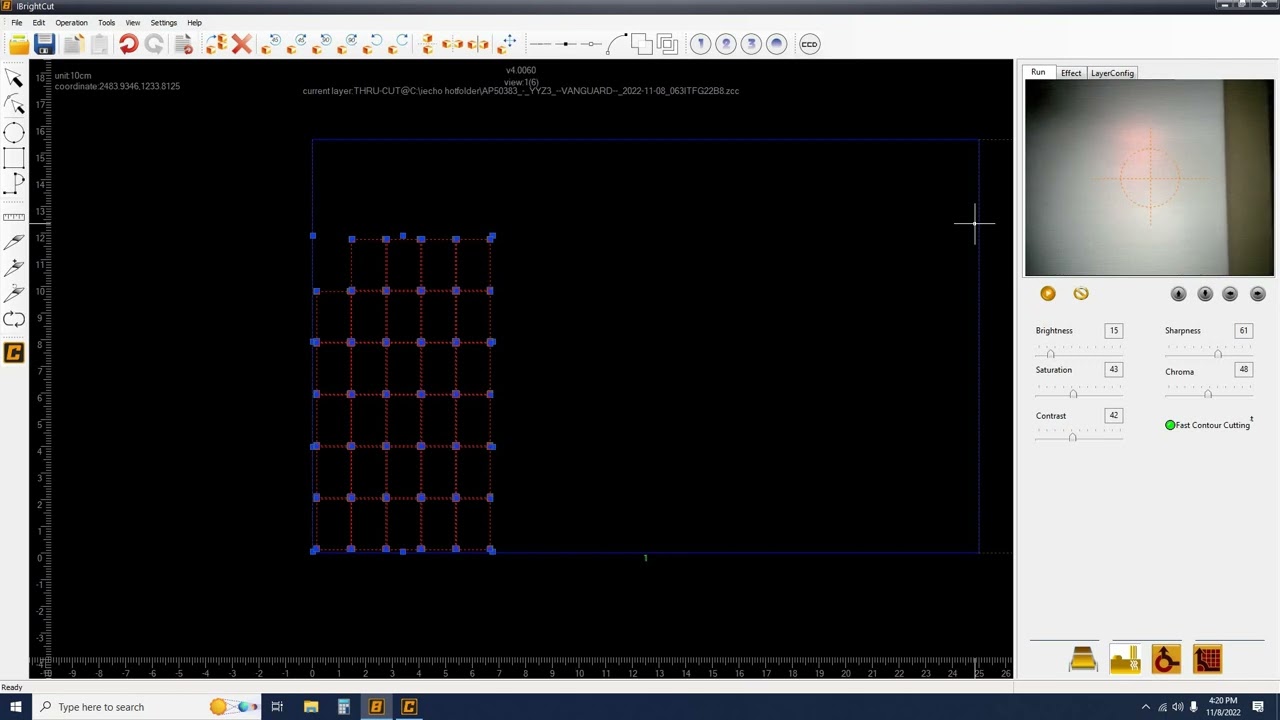Select the arrow pointer tool
This screenshot has height=720, width=1280.
click(x=14, y=79)
